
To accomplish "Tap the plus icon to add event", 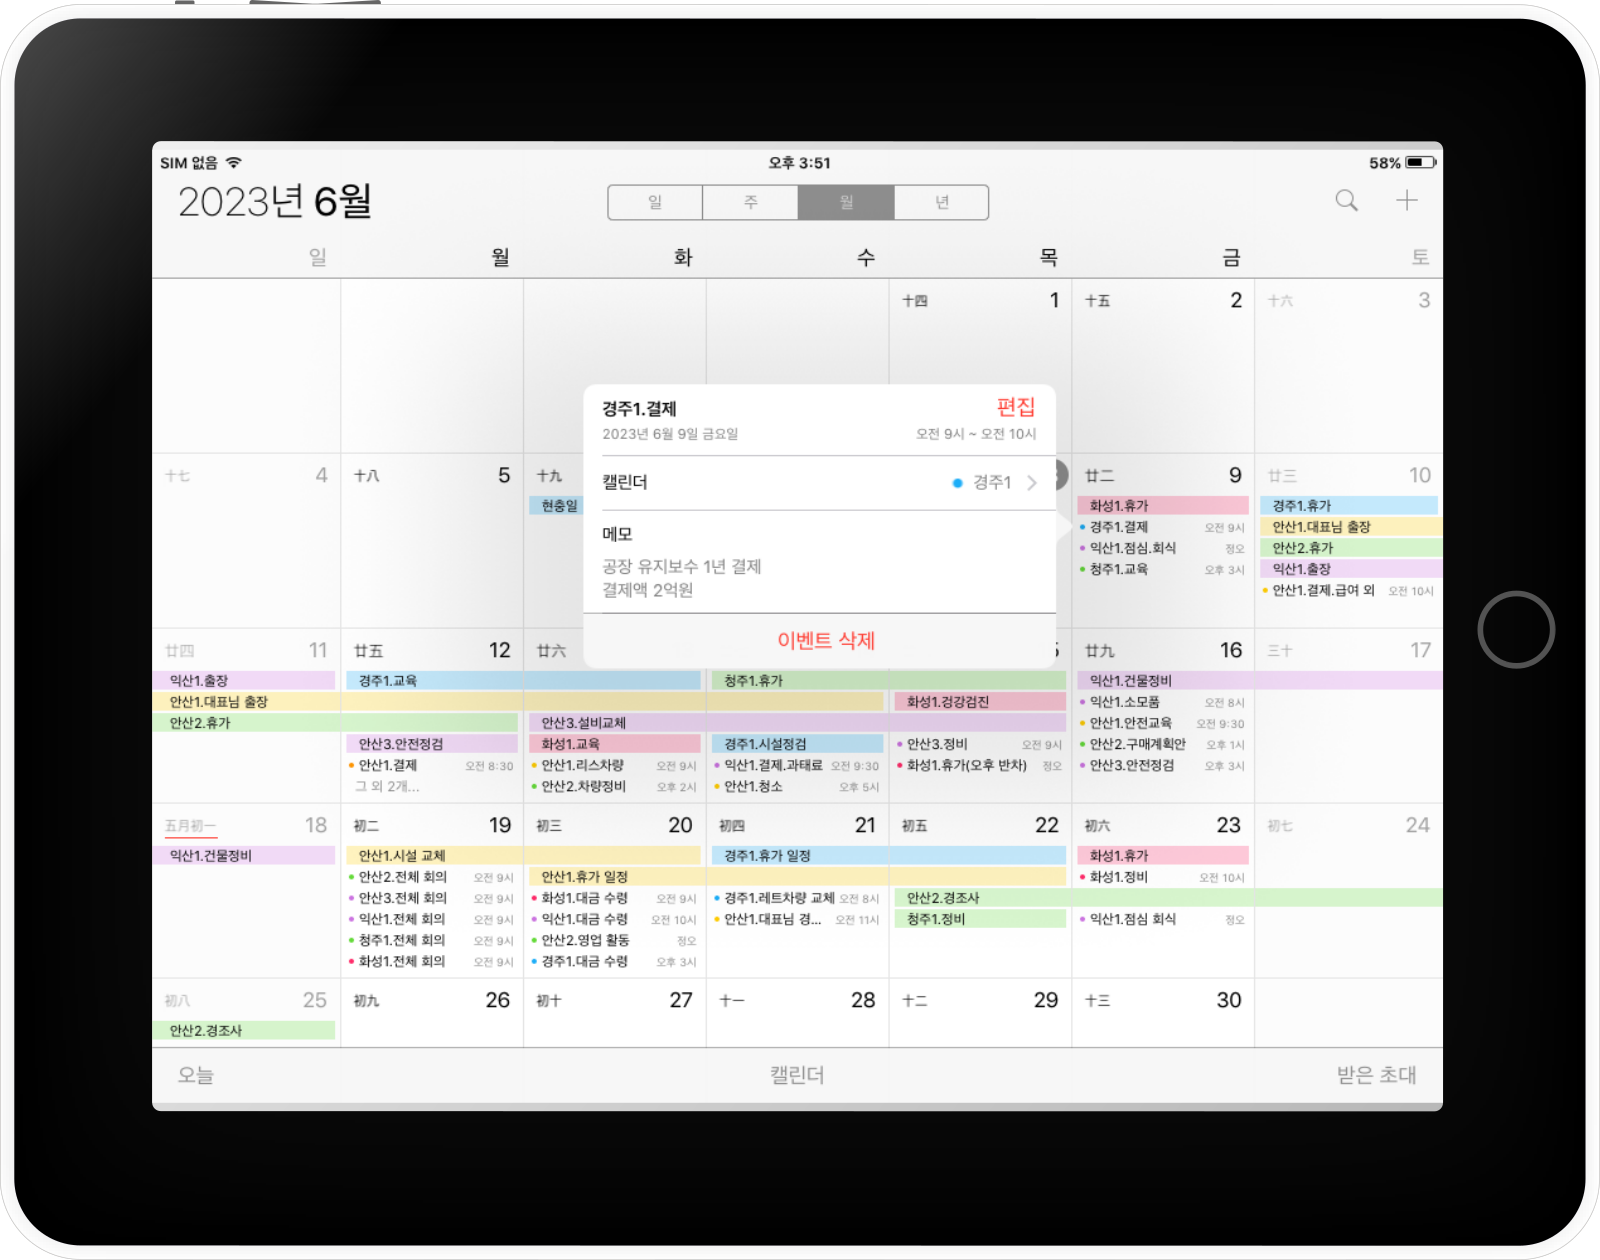I will (1406, 201).
